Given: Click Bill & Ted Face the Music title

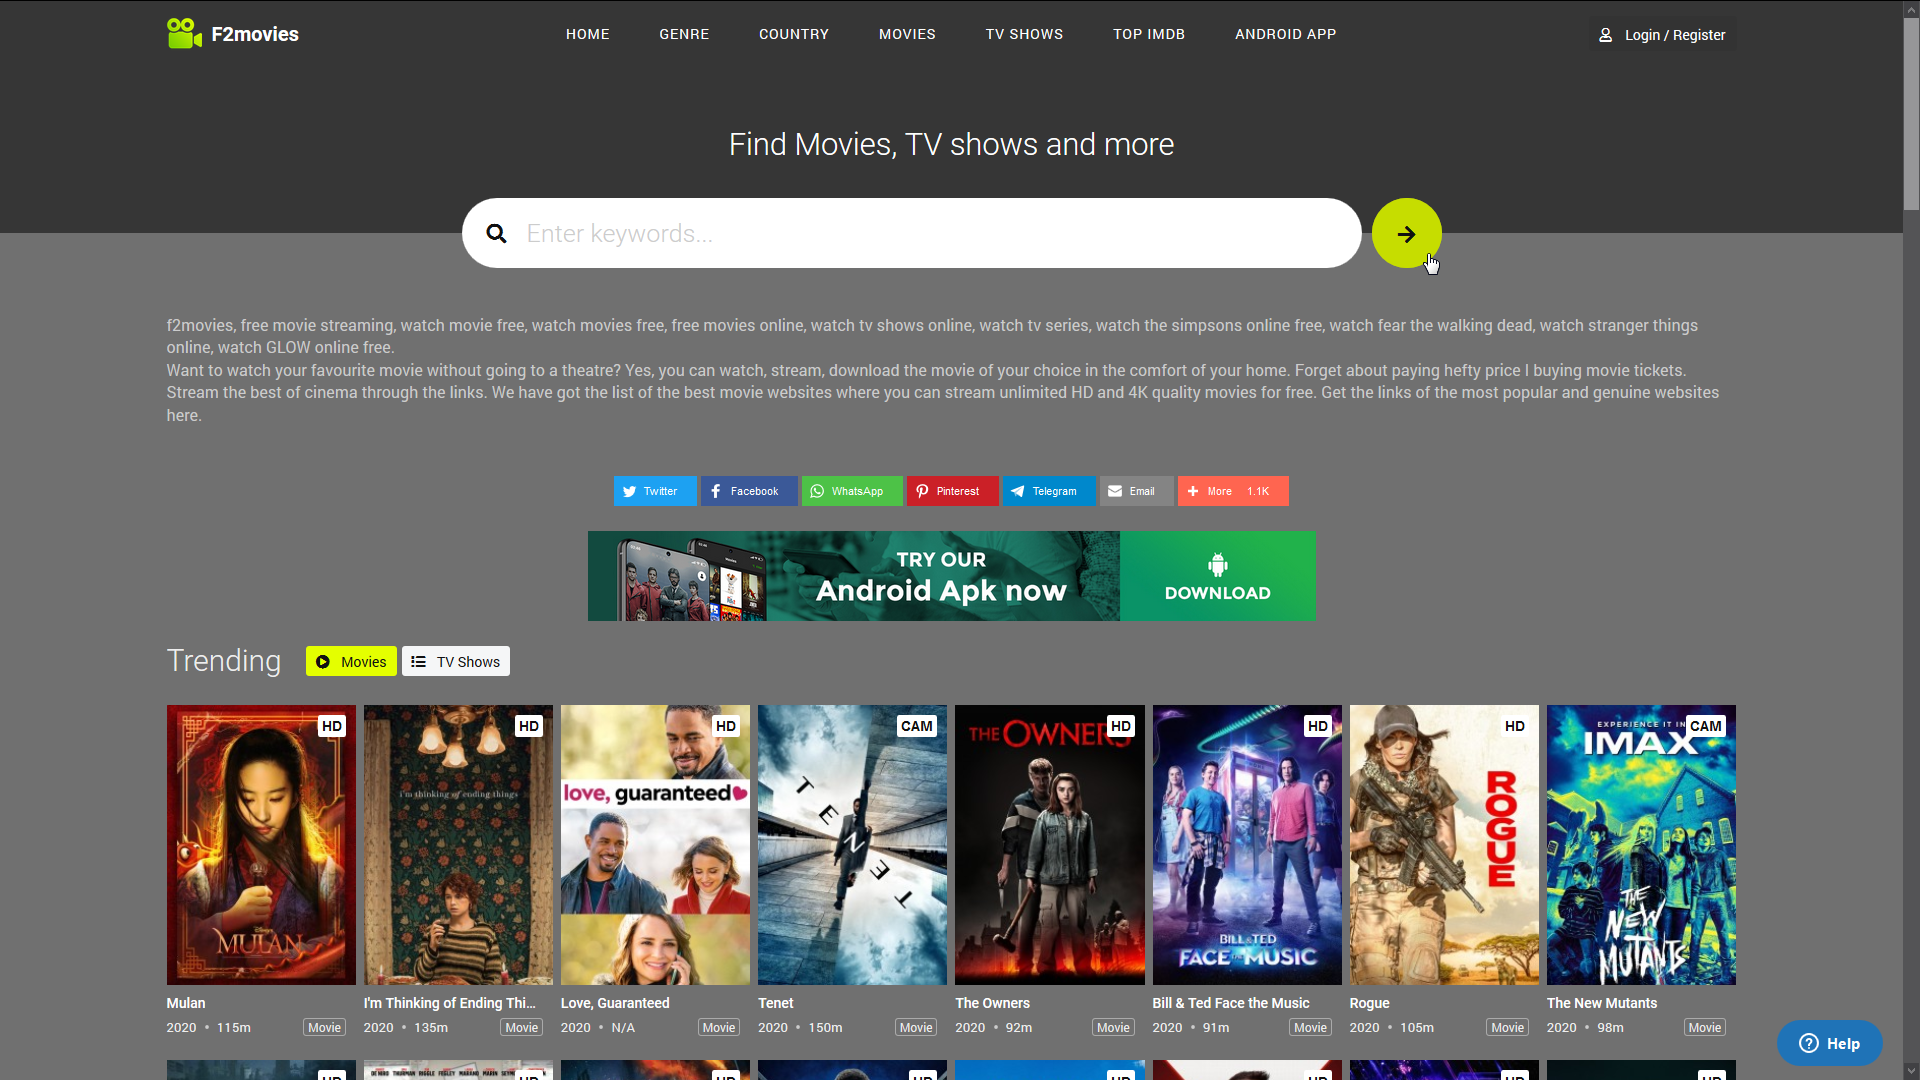Looking at the screenshot, I should pos(1231,1003).
